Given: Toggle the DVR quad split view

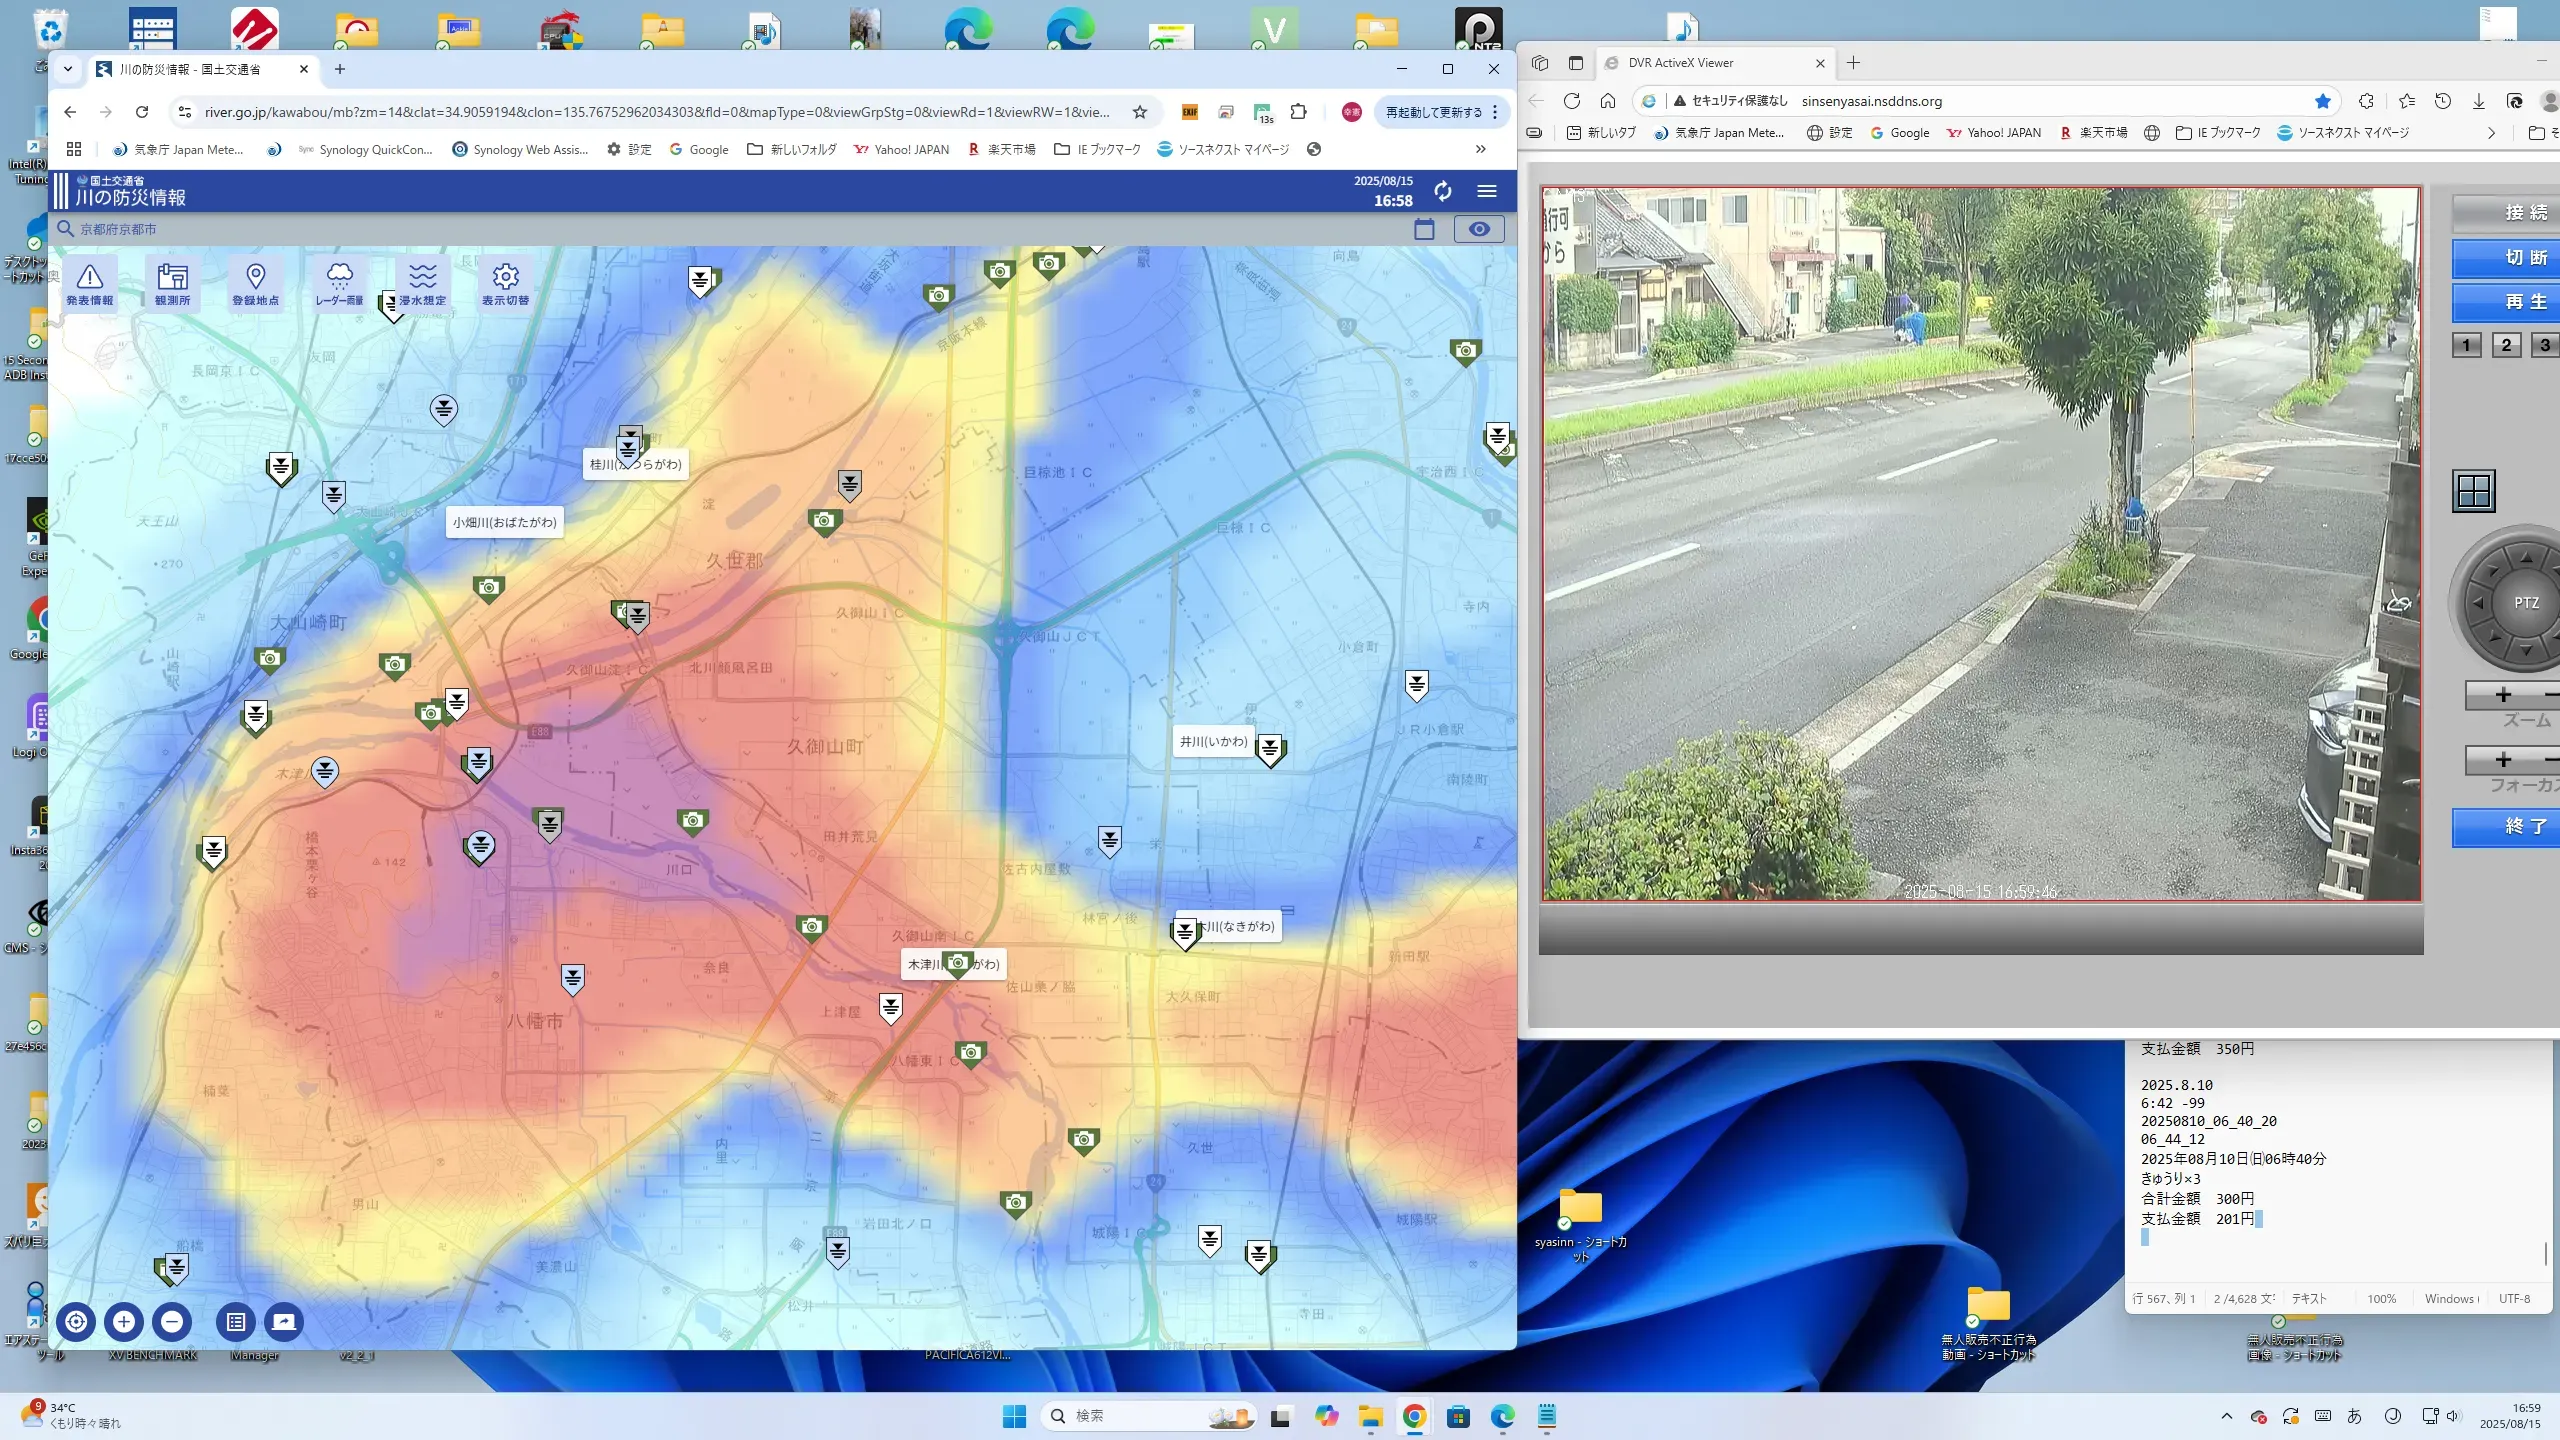Looking at the screenshot, I should (x=2473, y=491).
